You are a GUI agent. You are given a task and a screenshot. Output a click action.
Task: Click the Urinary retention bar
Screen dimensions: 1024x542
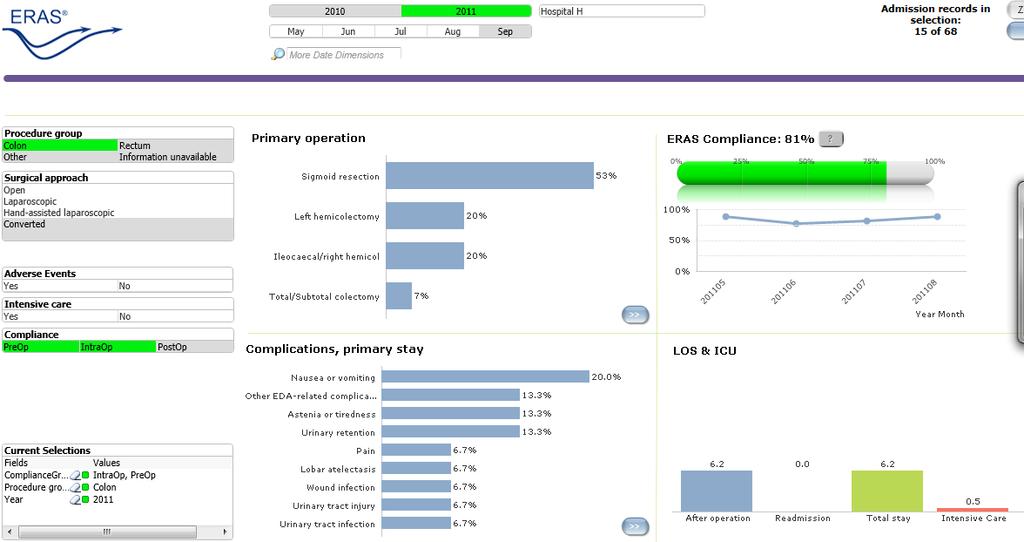click(451, 432)
